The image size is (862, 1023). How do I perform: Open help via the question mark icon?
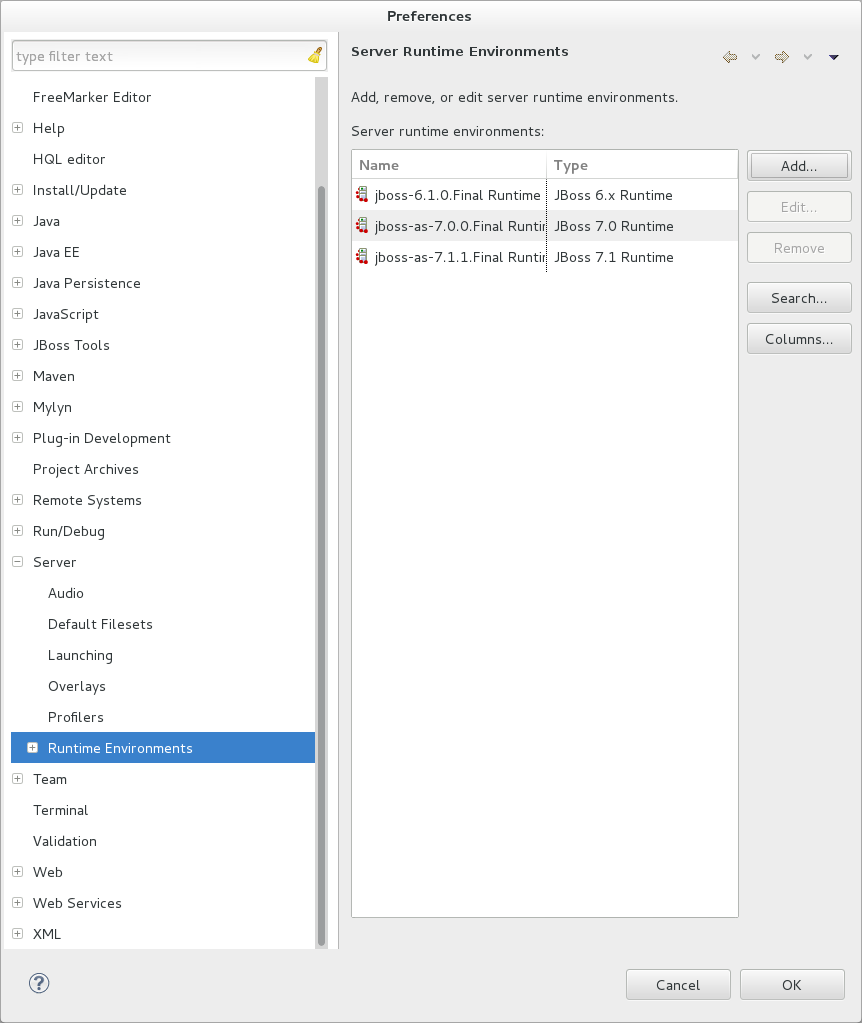pyautogui.click(x=39, y=983)
